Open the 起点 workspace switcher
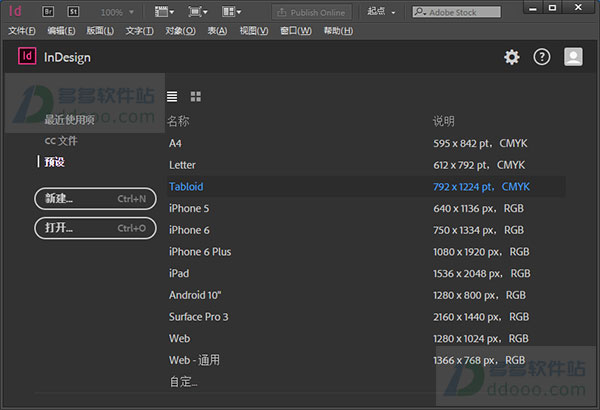Screen dimensions: 600x410 381,12
